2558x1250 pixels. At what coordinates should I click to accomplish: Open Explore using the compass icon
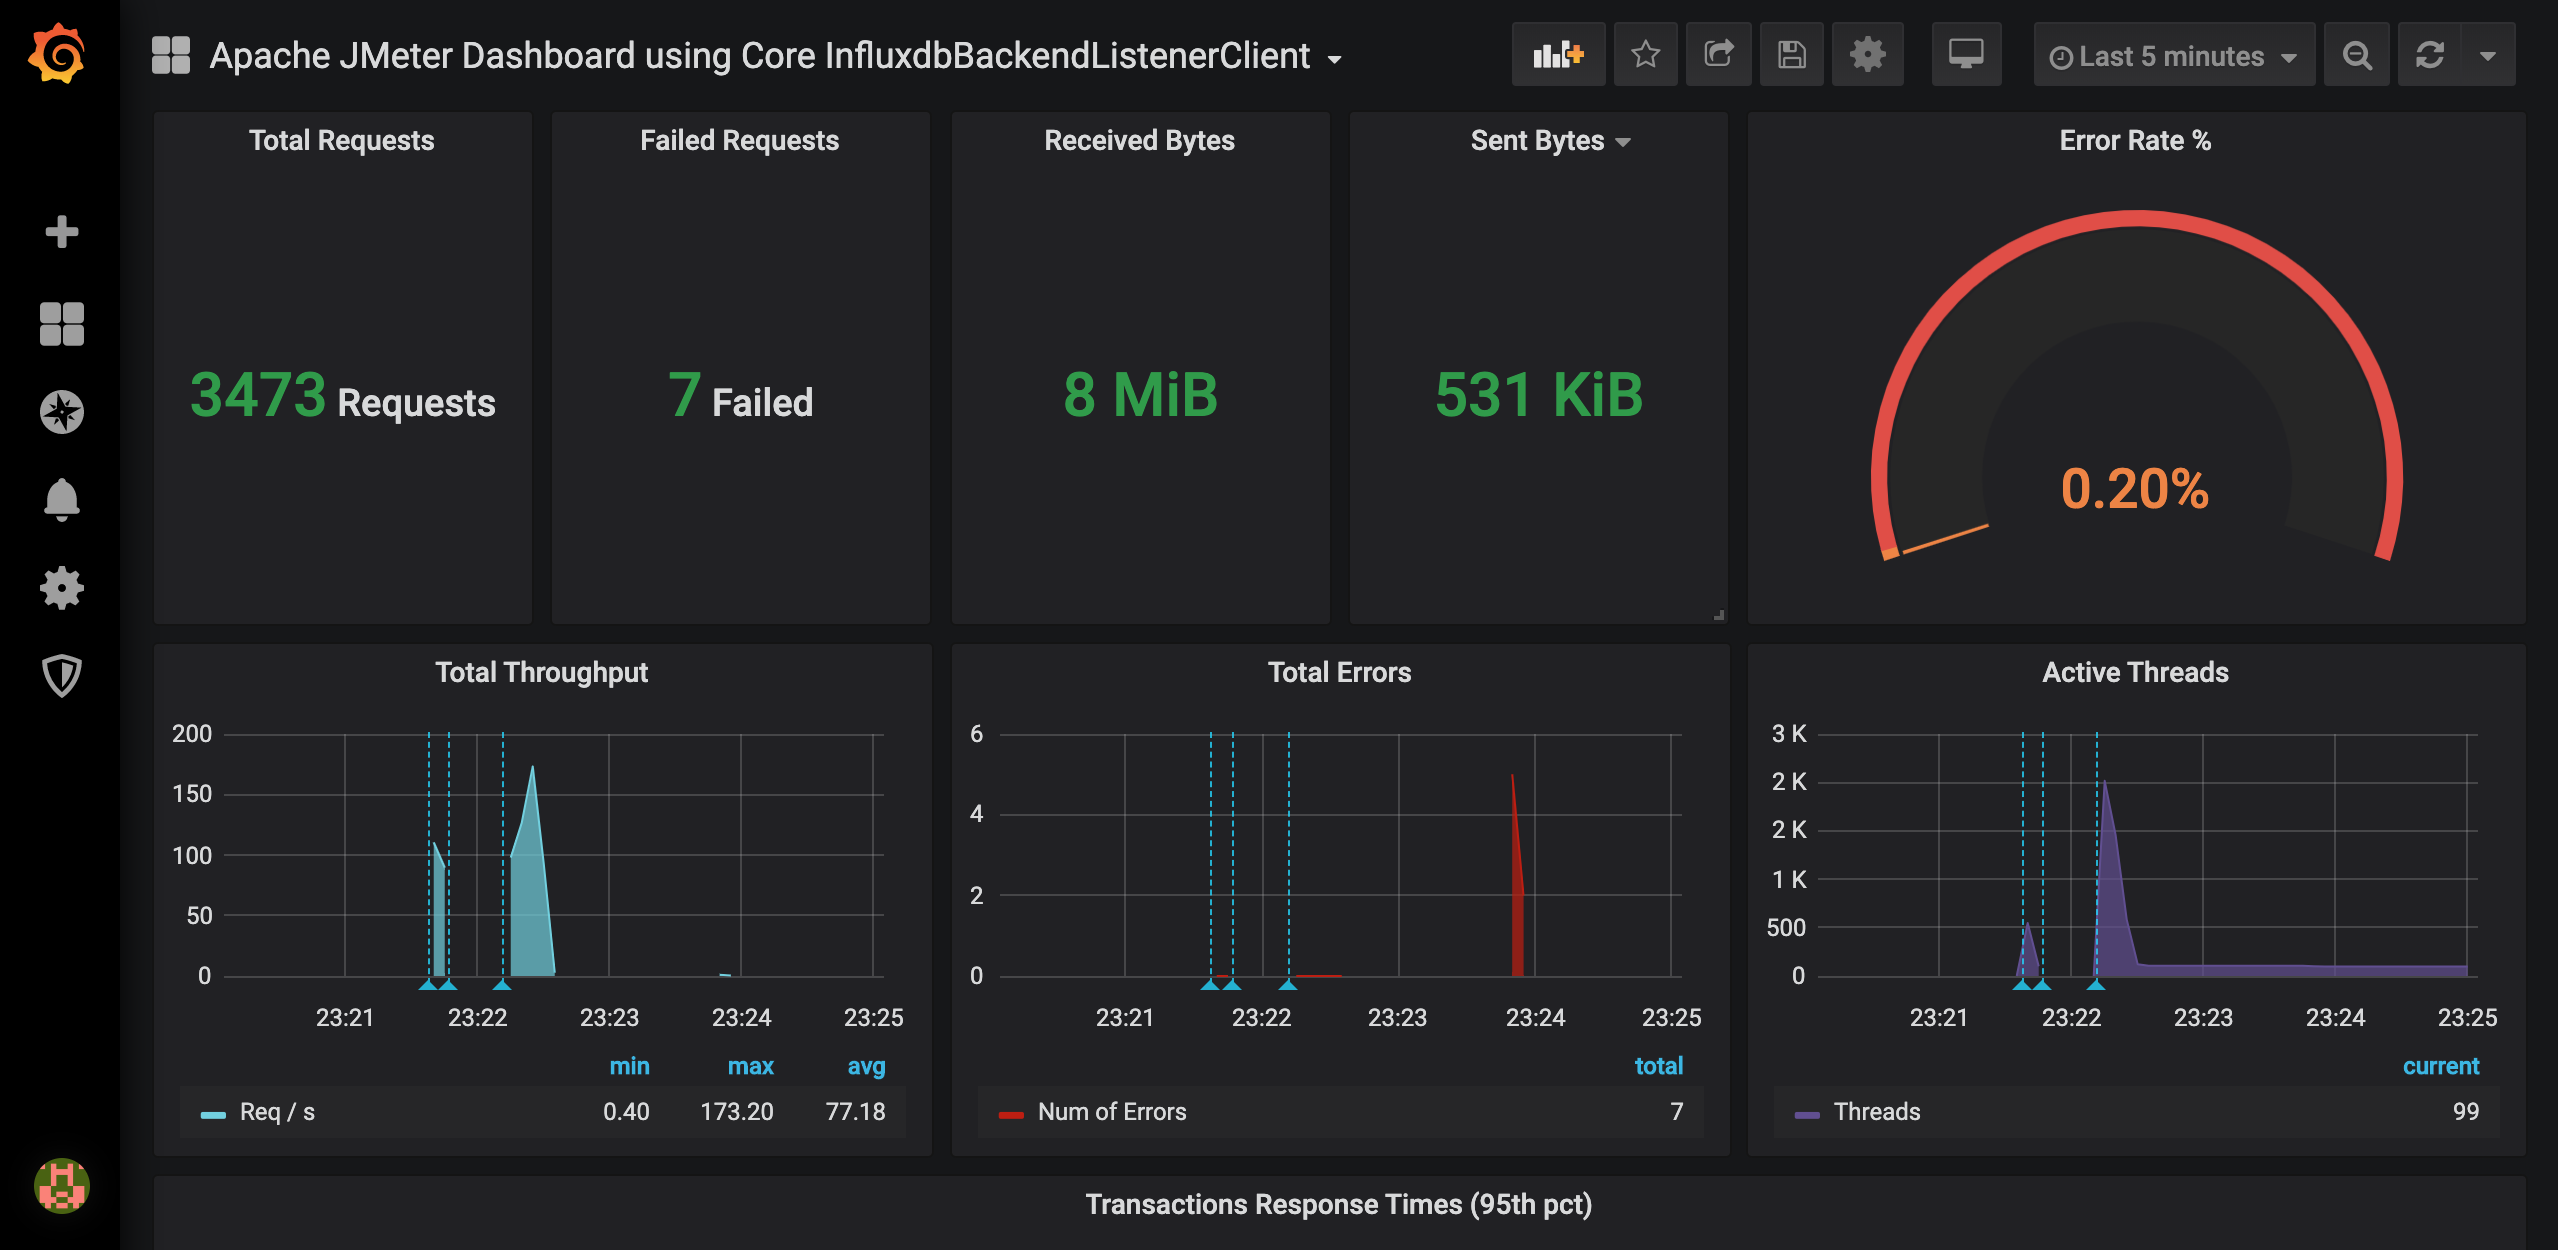coord(62,411)
